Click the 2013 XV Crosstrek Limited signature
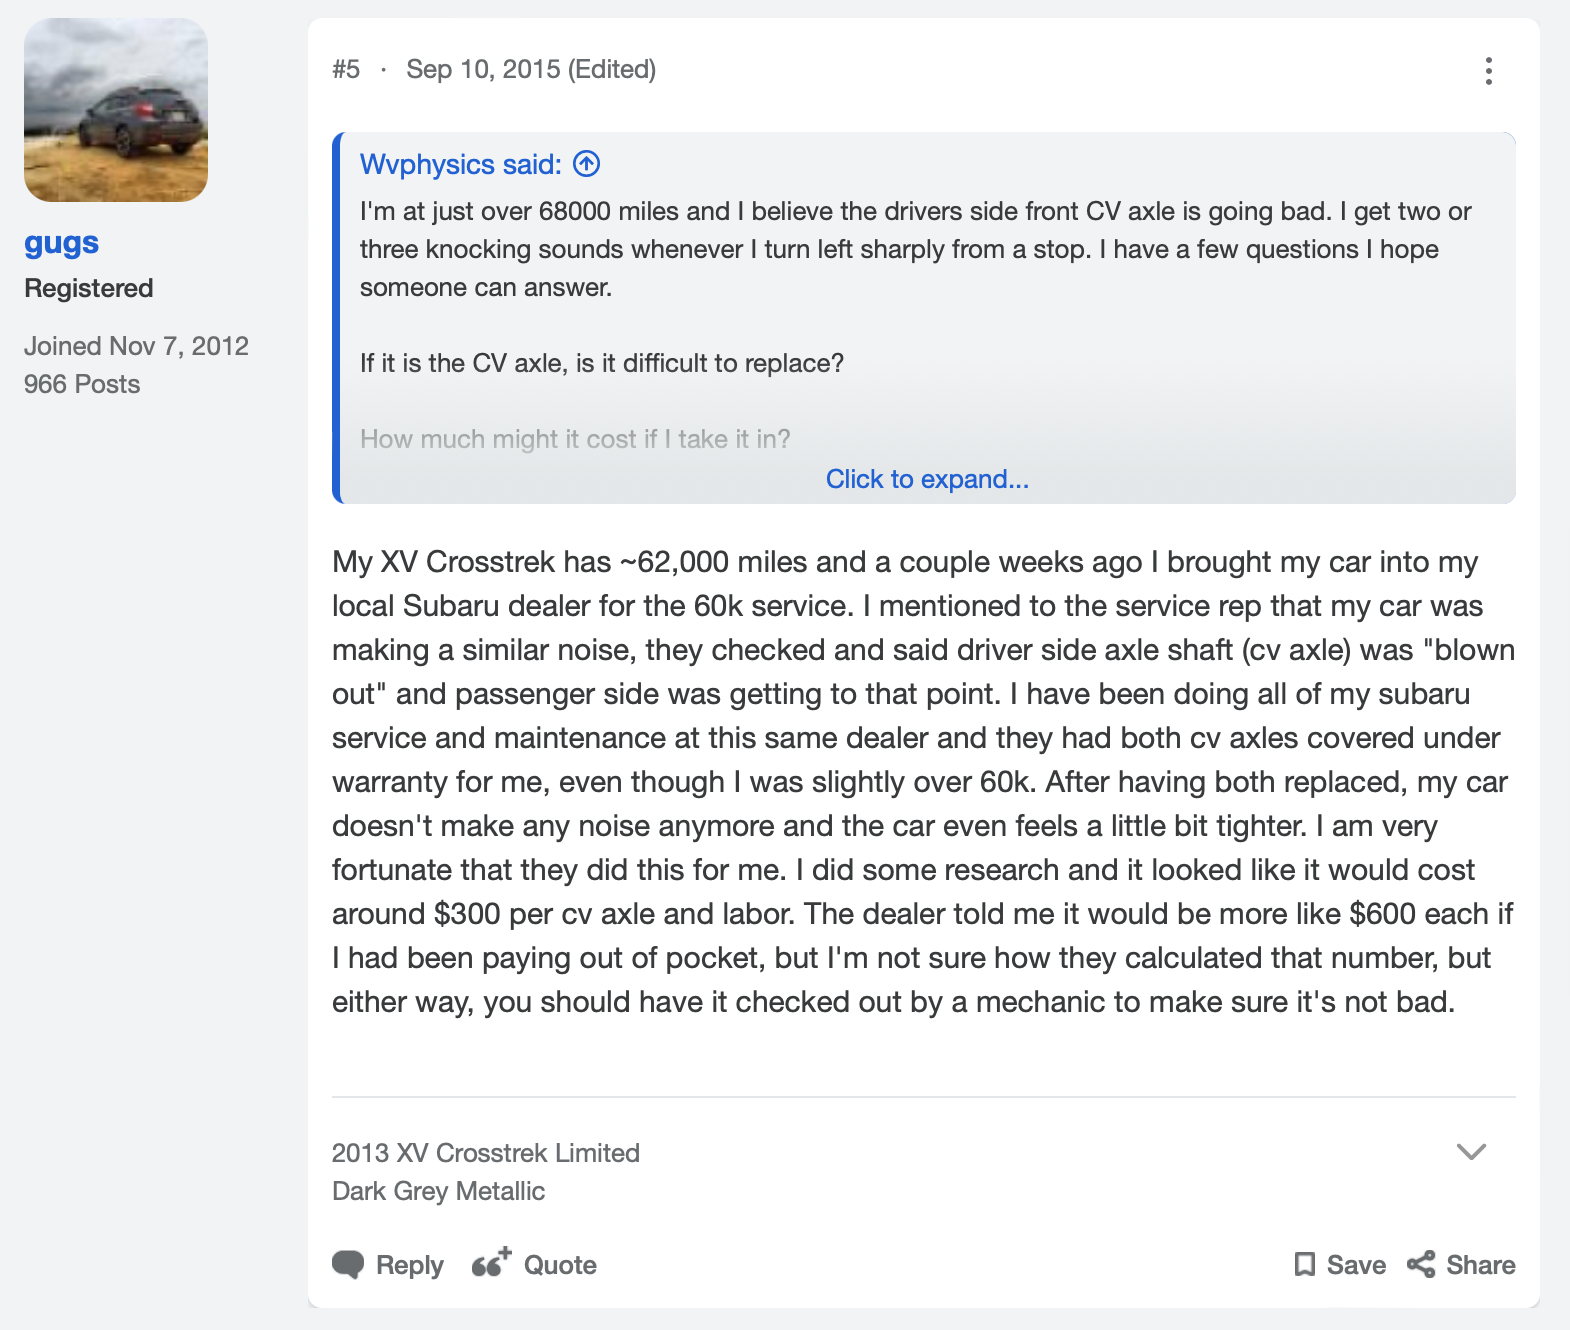This screenshot has width=1570, height=1330. tap(486, 1153)
